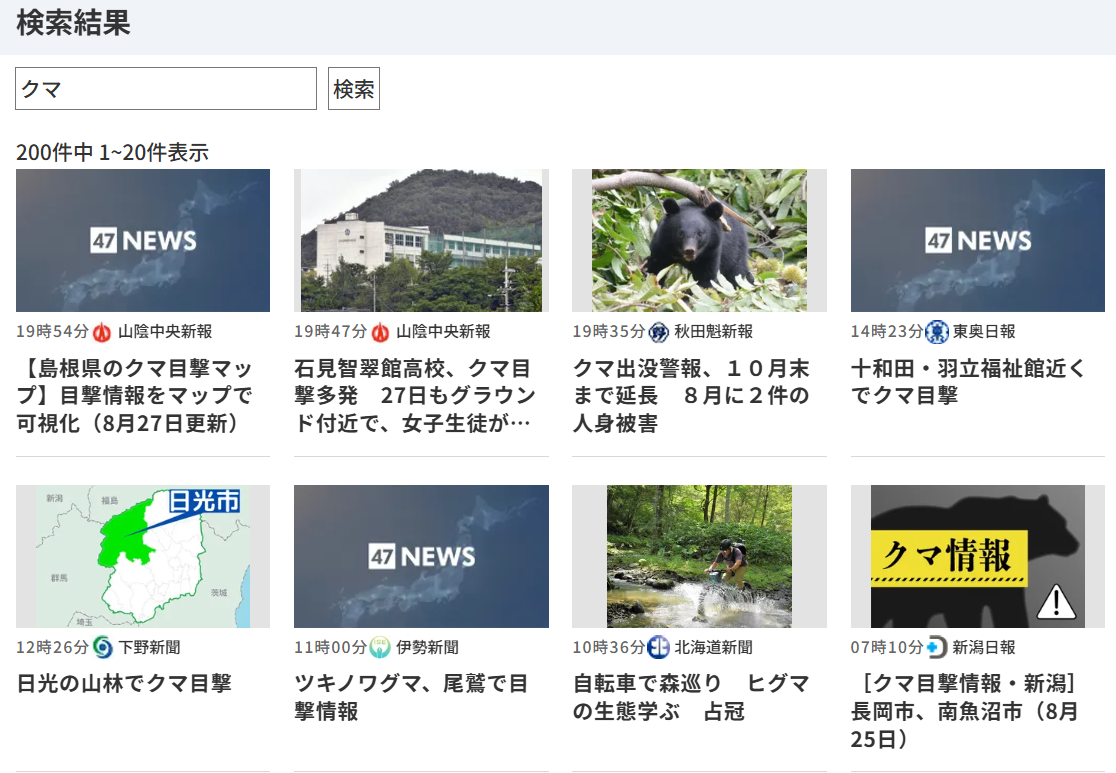Screen dimensions: 1116x773
Task: Open headline 十和田・羽立福祉館近くでクマ目撃
Action: tap(968, 382)
